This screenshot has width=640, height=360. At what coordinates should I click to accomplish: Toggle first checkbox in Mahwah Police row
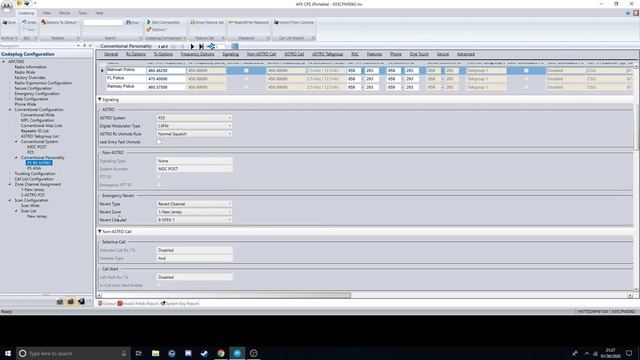pyautogui.click(x=246, y=71)
